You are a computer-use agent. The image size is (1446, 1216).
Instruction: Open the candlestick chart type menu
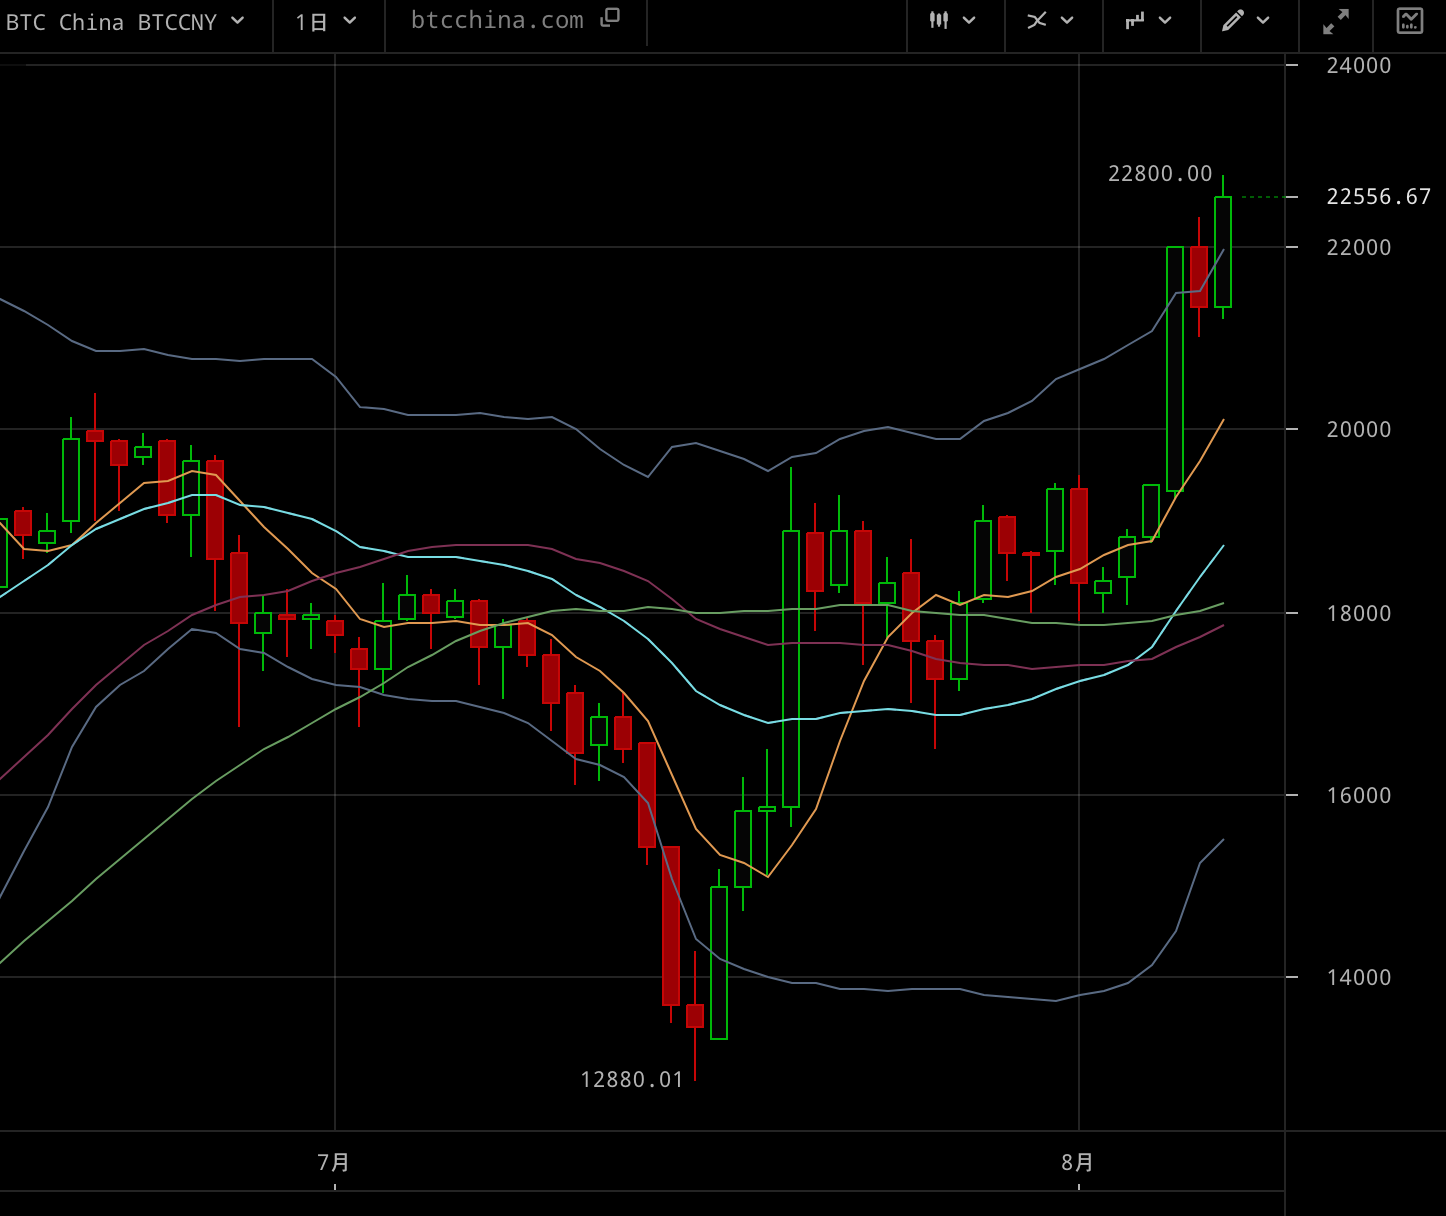click(x=938, y=20)
